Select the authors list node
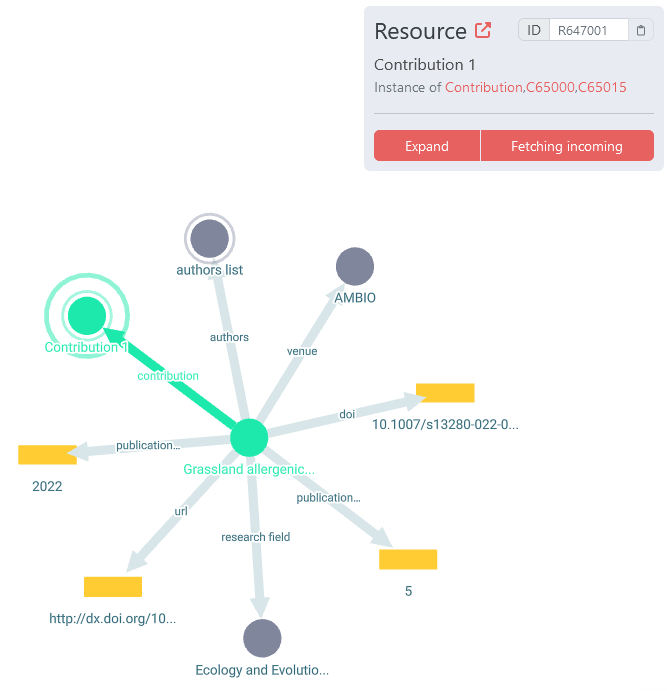Image resolution: width=667 pixels, height=691 pixels. [209, 239]
